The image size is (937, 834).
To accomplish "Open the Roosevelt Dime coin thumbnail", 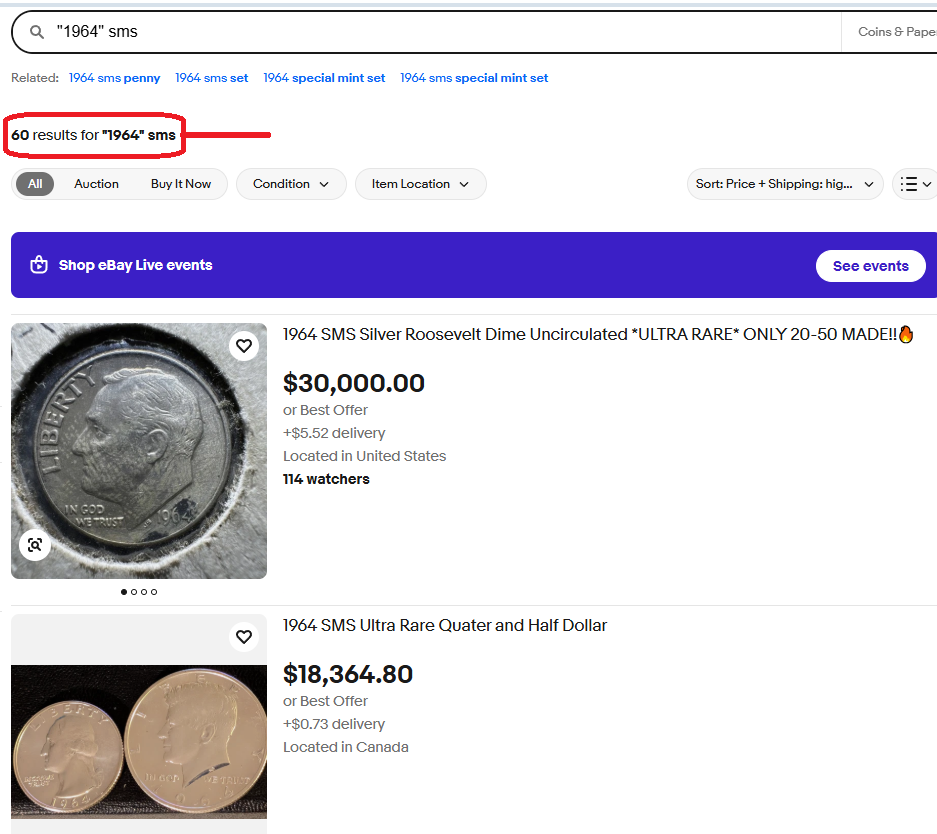I will pos(139,451).
